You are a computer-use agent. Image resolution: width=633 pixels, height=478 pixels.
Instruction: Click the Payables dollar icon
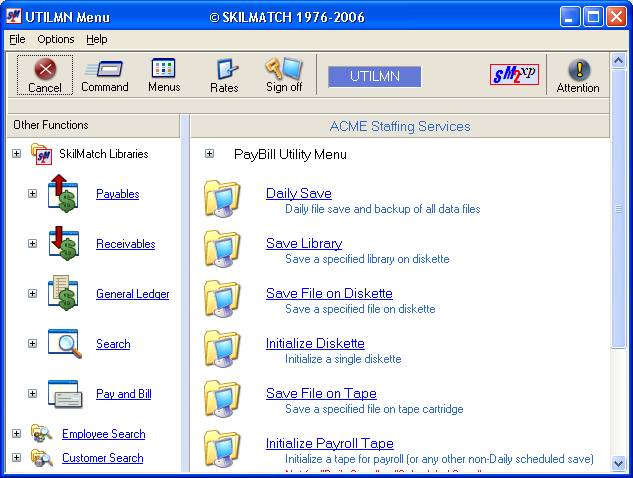pyautogui.click(x=63, y=193)
